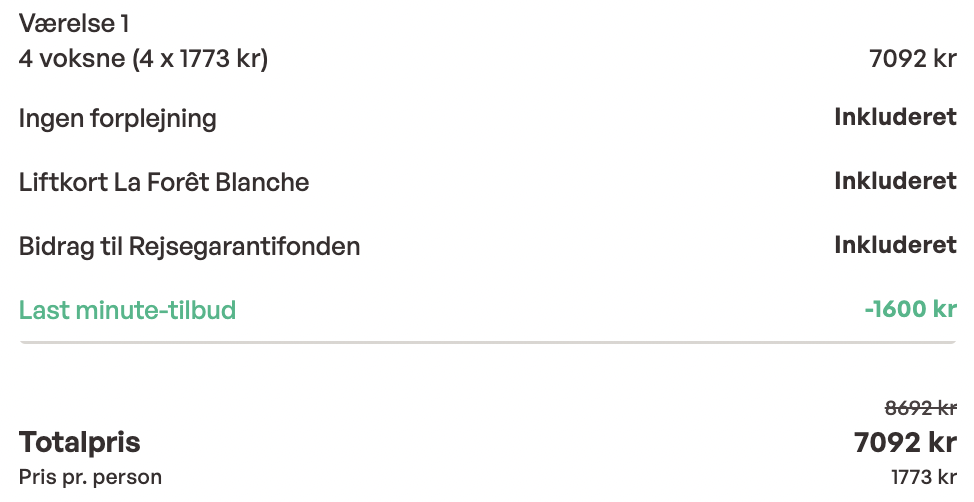Select the 4 voksne line label
Image resolution: width=974 pixels, height=502 pixels.
pyautogui.click(x=72, y=59)
